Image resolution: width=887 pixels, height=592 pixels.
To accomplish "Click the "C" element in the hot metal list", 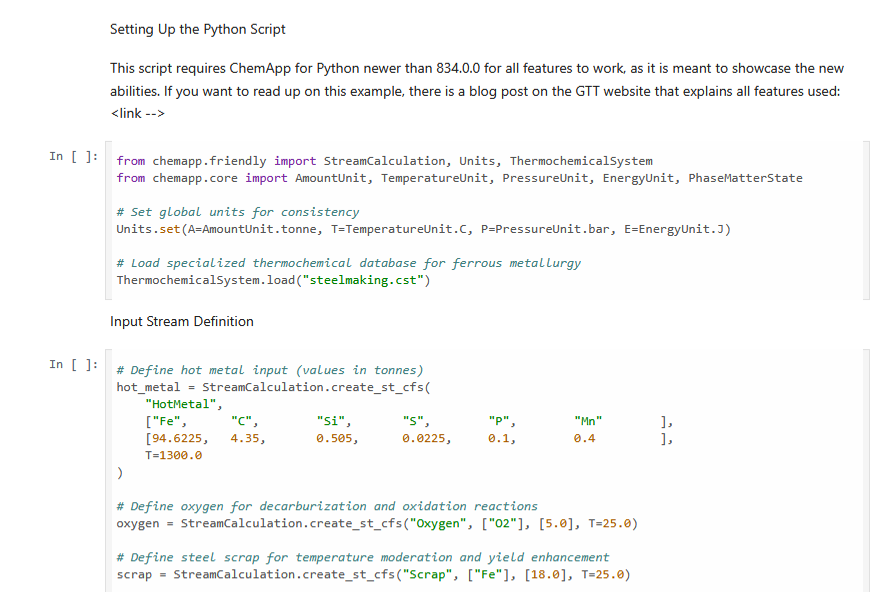I will pos(242,421).
